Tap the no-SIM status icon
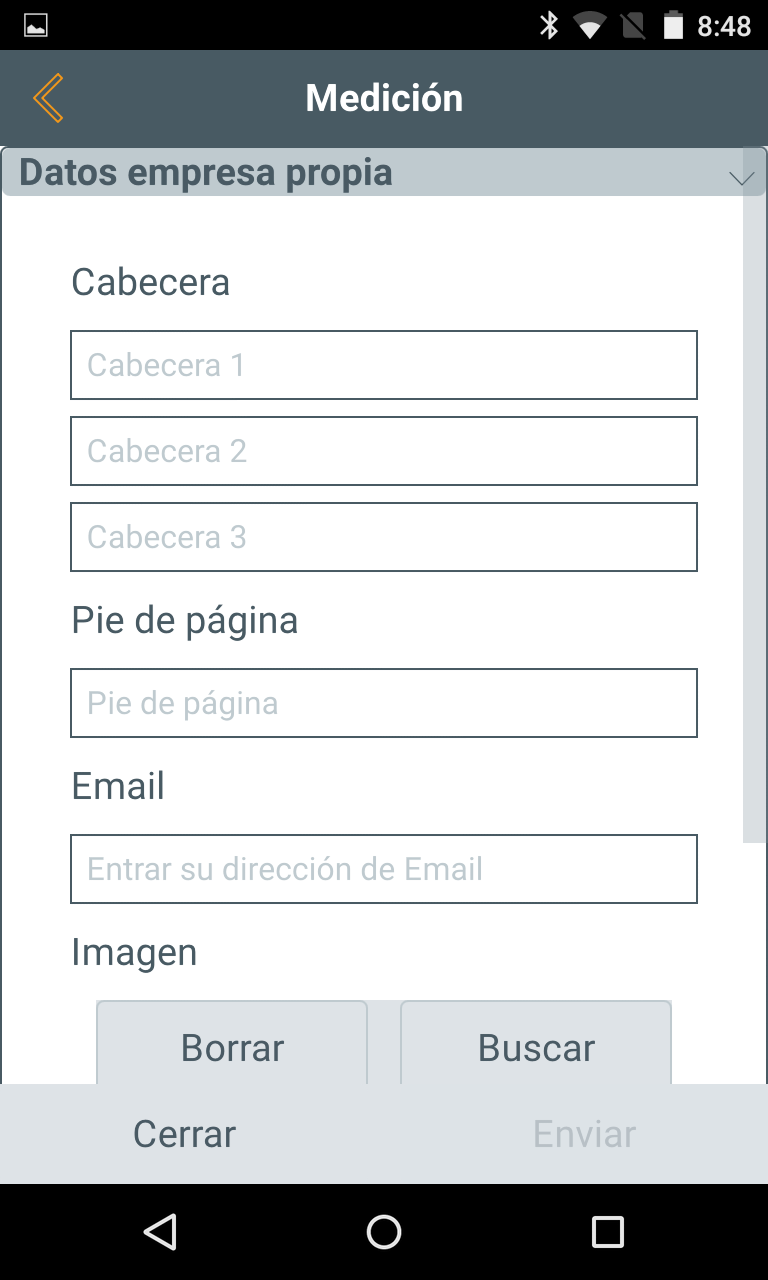Image resolution: width=768 pixels, height=1280 pixels. coord(633,25)
